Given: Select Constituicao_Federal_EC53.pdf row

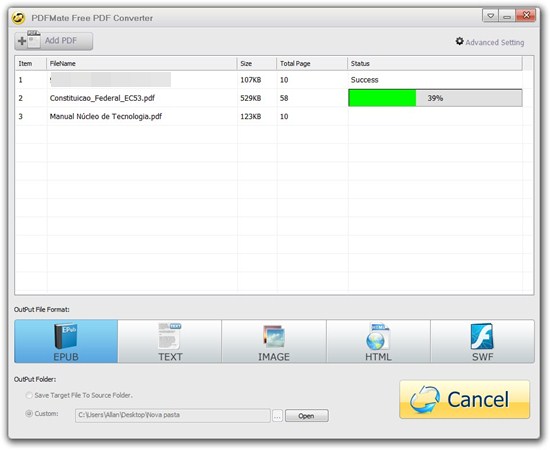Looking at the screenshot, I should tap(269, 98).
